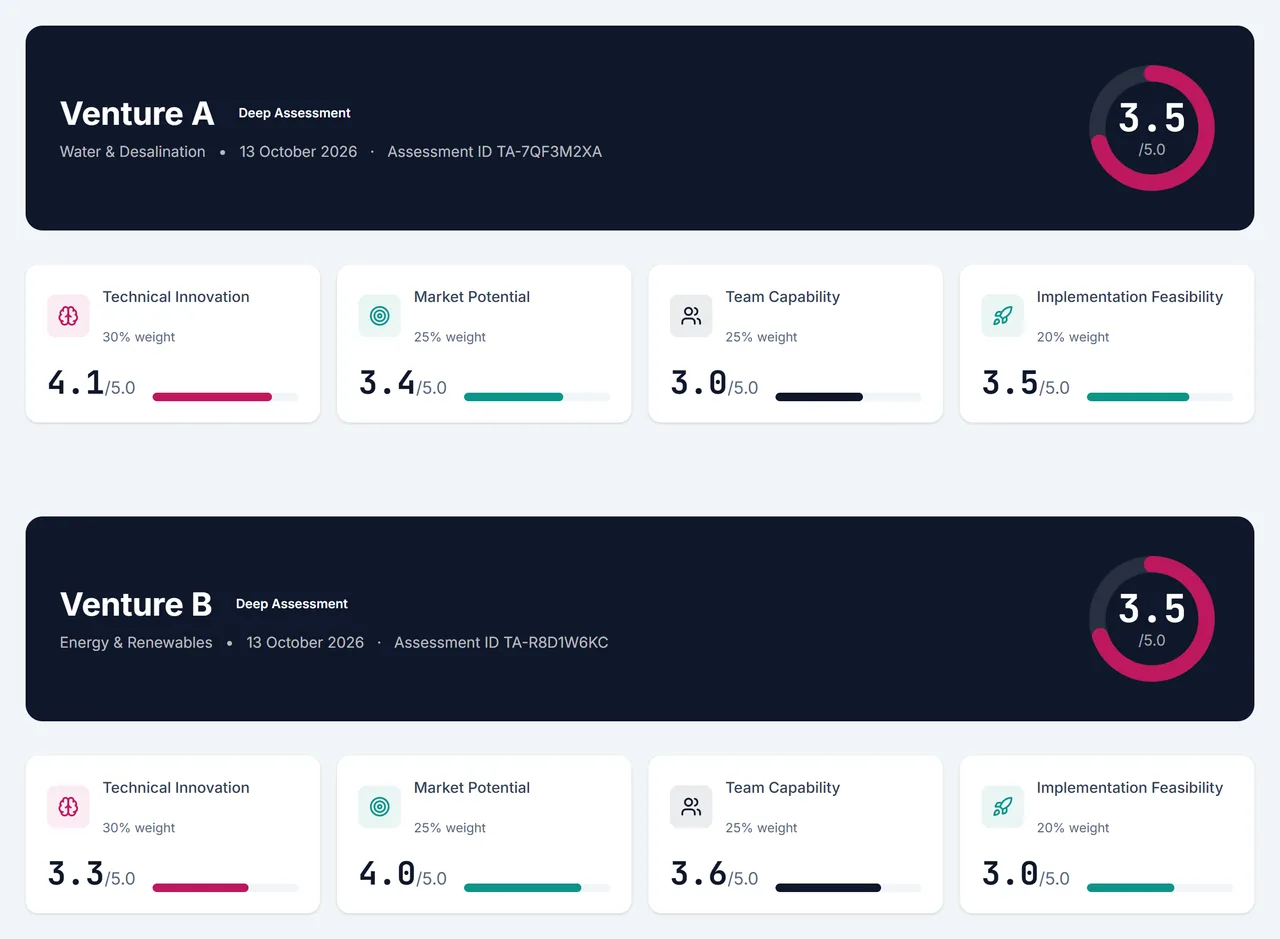
Task: Click Assessment ID TA-7QF3M2XA
Action: click(495, 152)
